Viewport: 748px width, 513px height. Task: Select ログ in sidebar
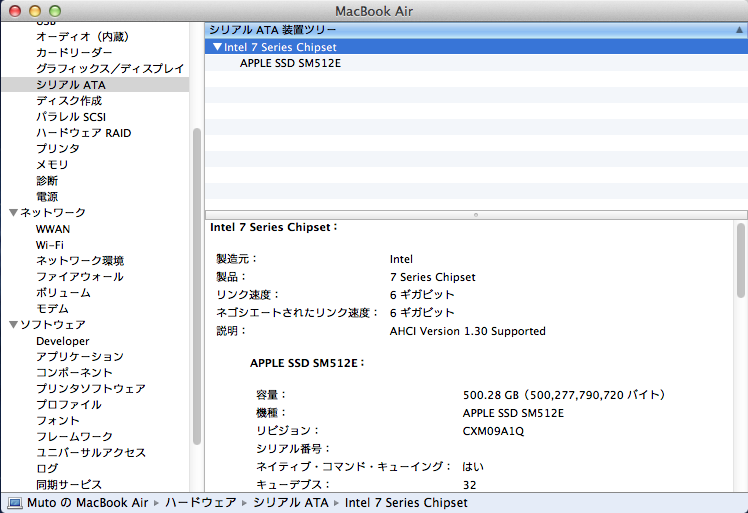[x=47, y=469]
